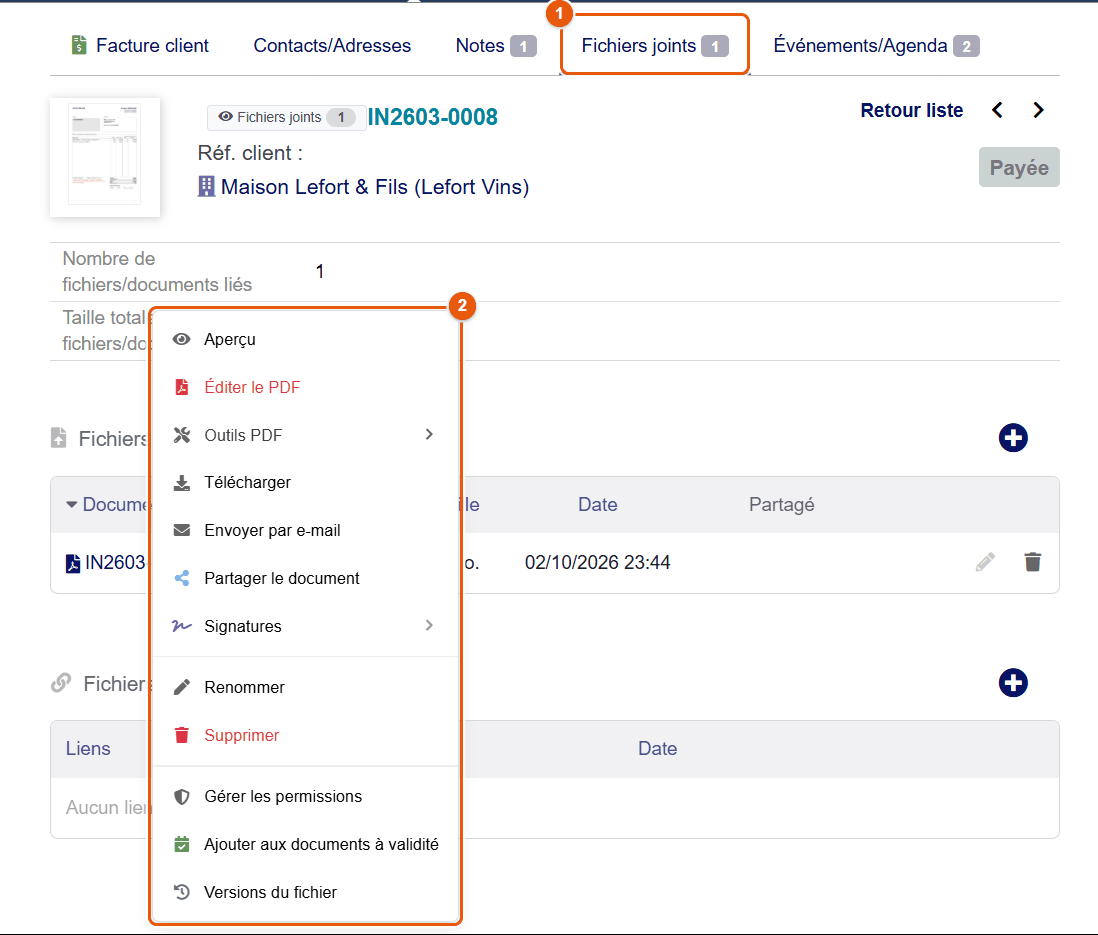The width and height of the screenshot is (1098, 935).
Task: Click the pencil icon beside Renommer
Action: 181,687
